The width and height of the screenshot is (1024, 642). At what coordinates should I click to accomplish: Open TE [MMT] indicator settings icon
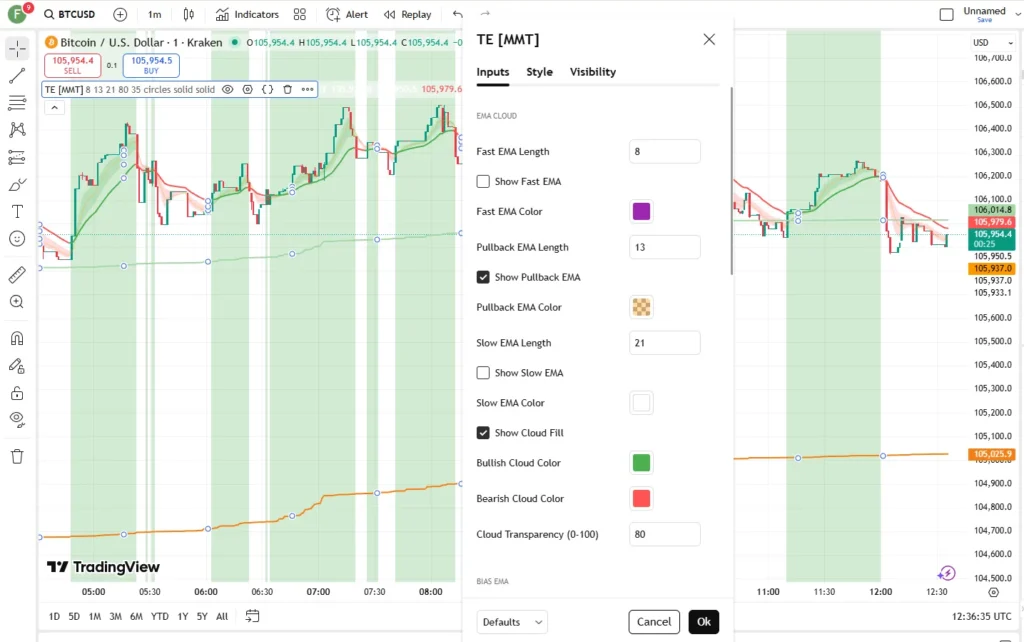point(248,89)
